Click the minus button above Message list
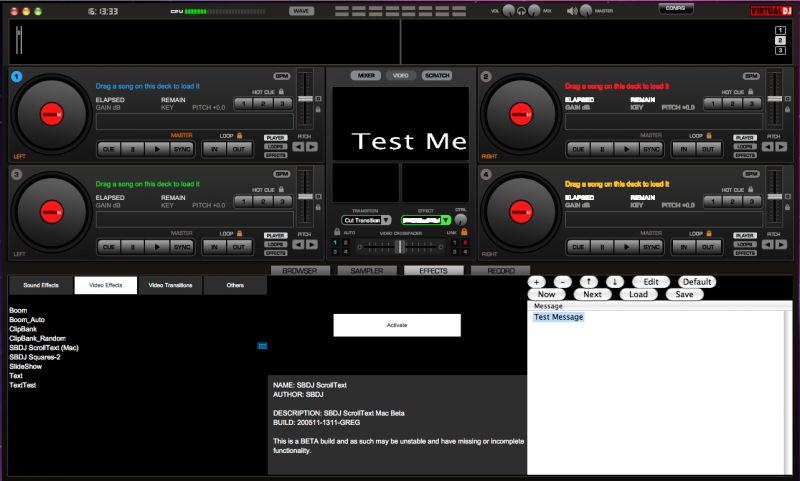800x481 pixels. point(562,282)
